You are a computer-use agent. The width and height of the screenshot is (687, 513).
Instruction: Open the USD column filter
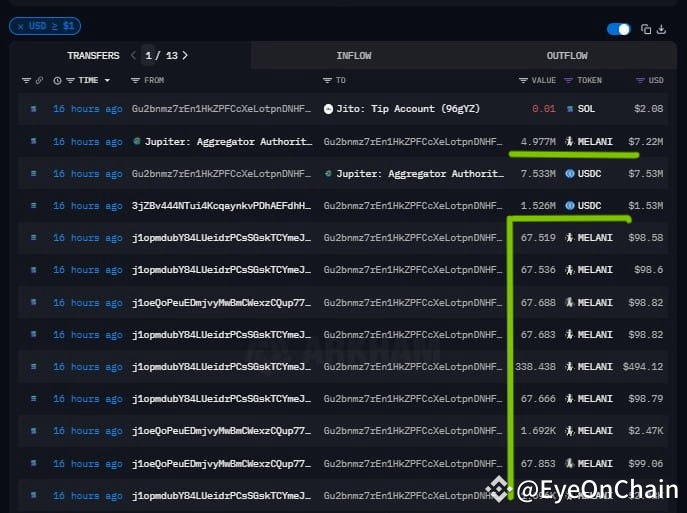[640, 81]
